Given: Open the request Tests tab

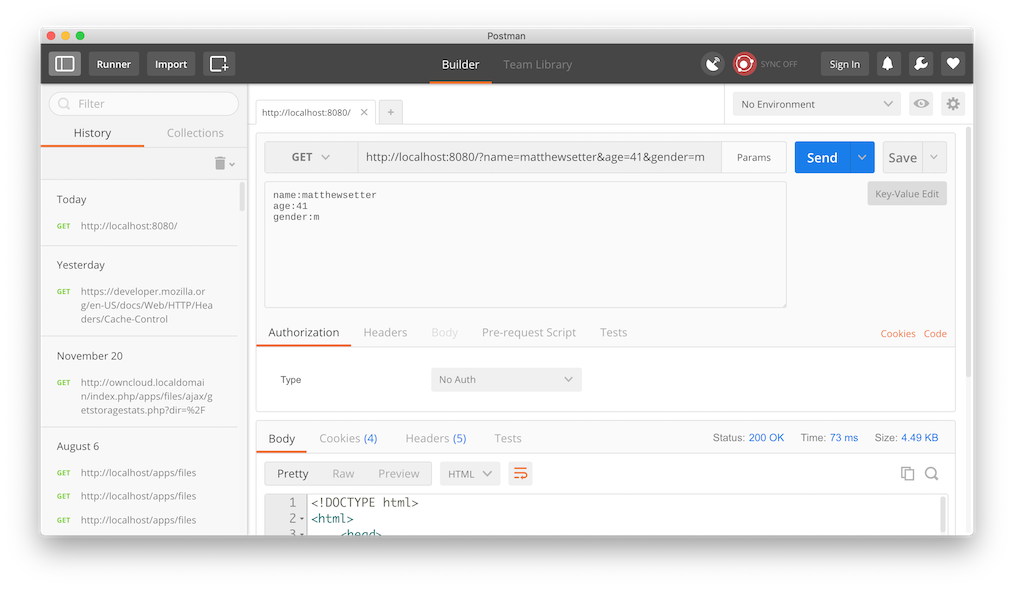Looking at the screenshot, I should tap(613, 332).
